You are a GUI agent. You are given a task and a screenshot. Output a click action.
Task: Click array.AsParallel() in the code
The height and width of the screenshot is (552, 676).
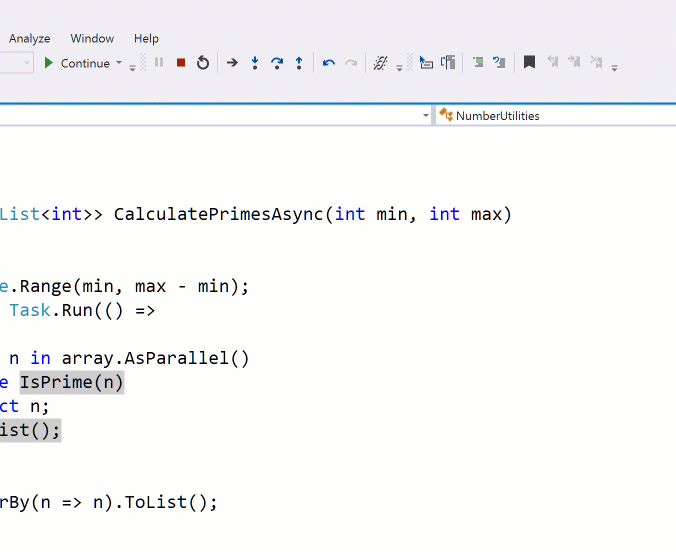coord(155,358)
